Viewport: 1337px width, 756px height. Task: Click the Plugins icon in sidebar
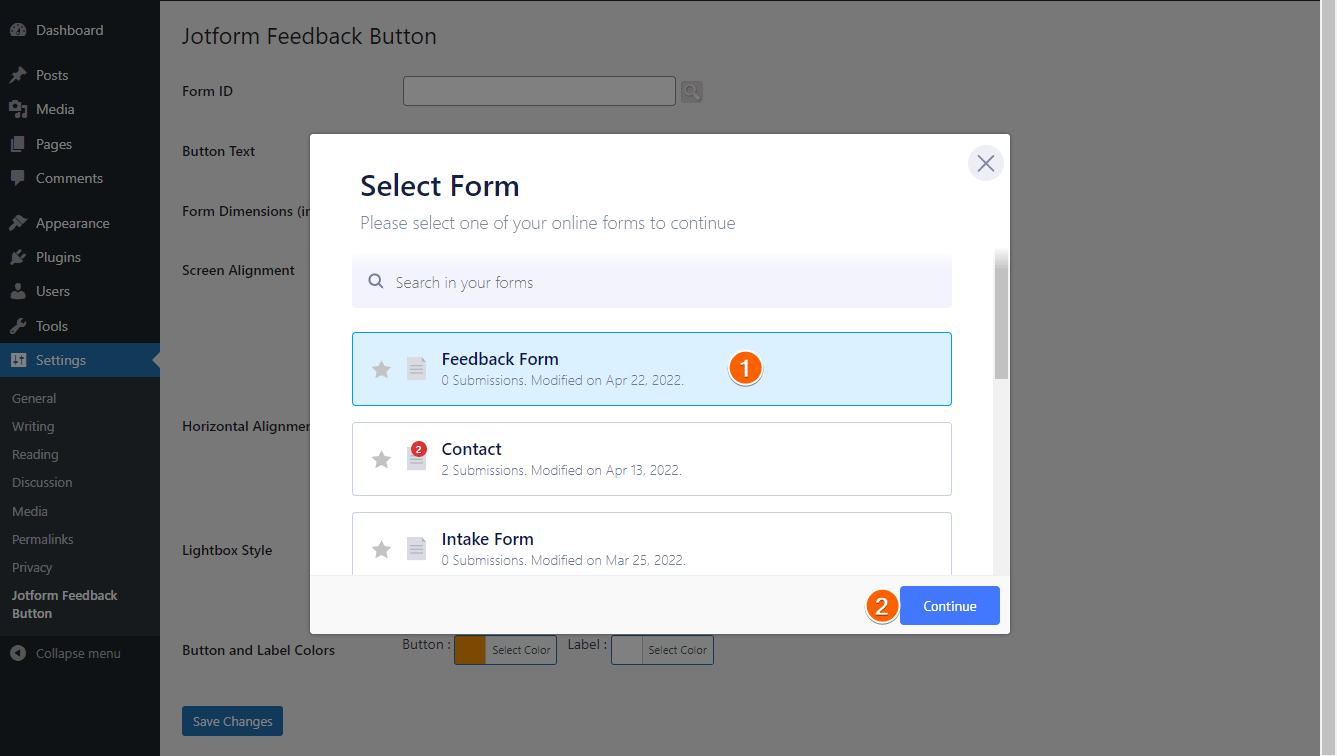click(18, 258)
